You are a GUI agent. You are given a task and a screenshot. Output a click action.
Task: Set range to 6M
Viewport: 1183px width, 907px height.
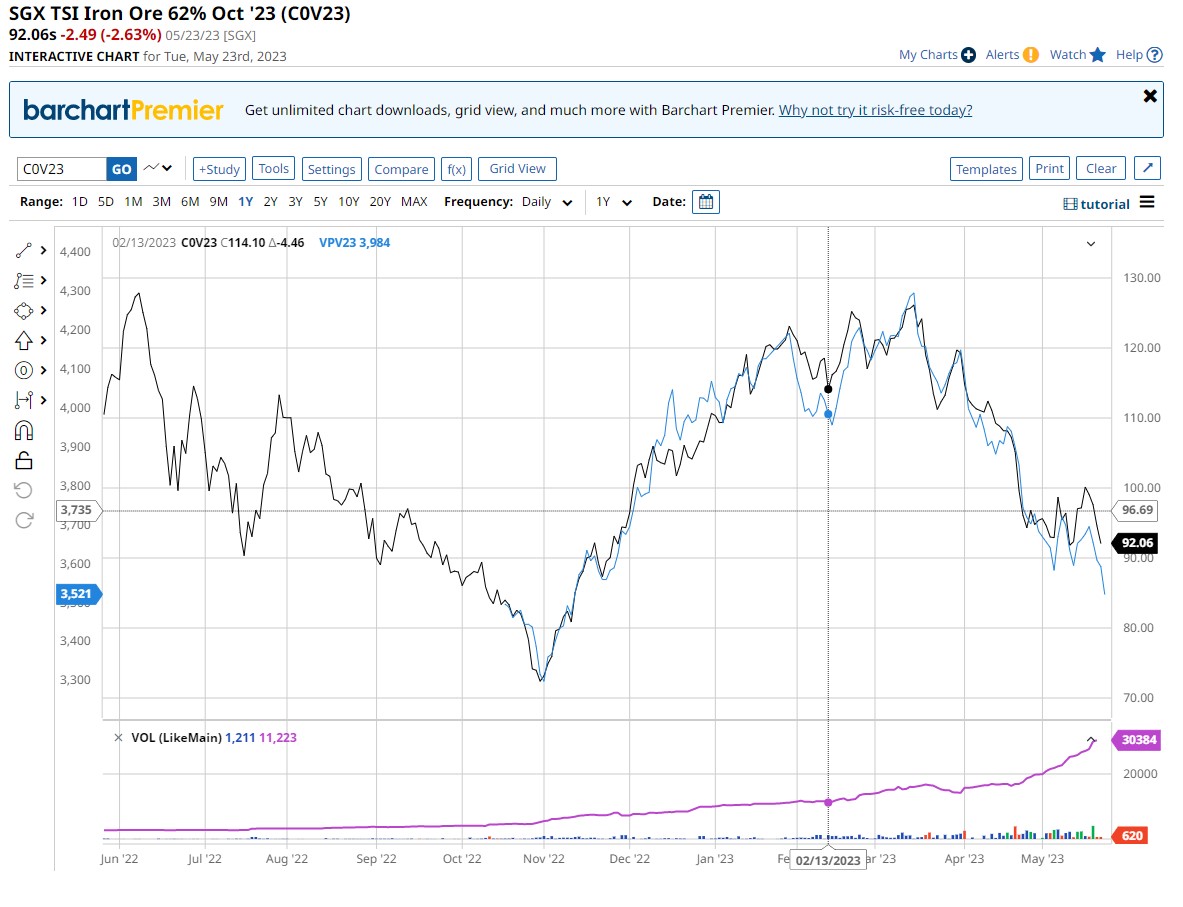pos(190,202)
